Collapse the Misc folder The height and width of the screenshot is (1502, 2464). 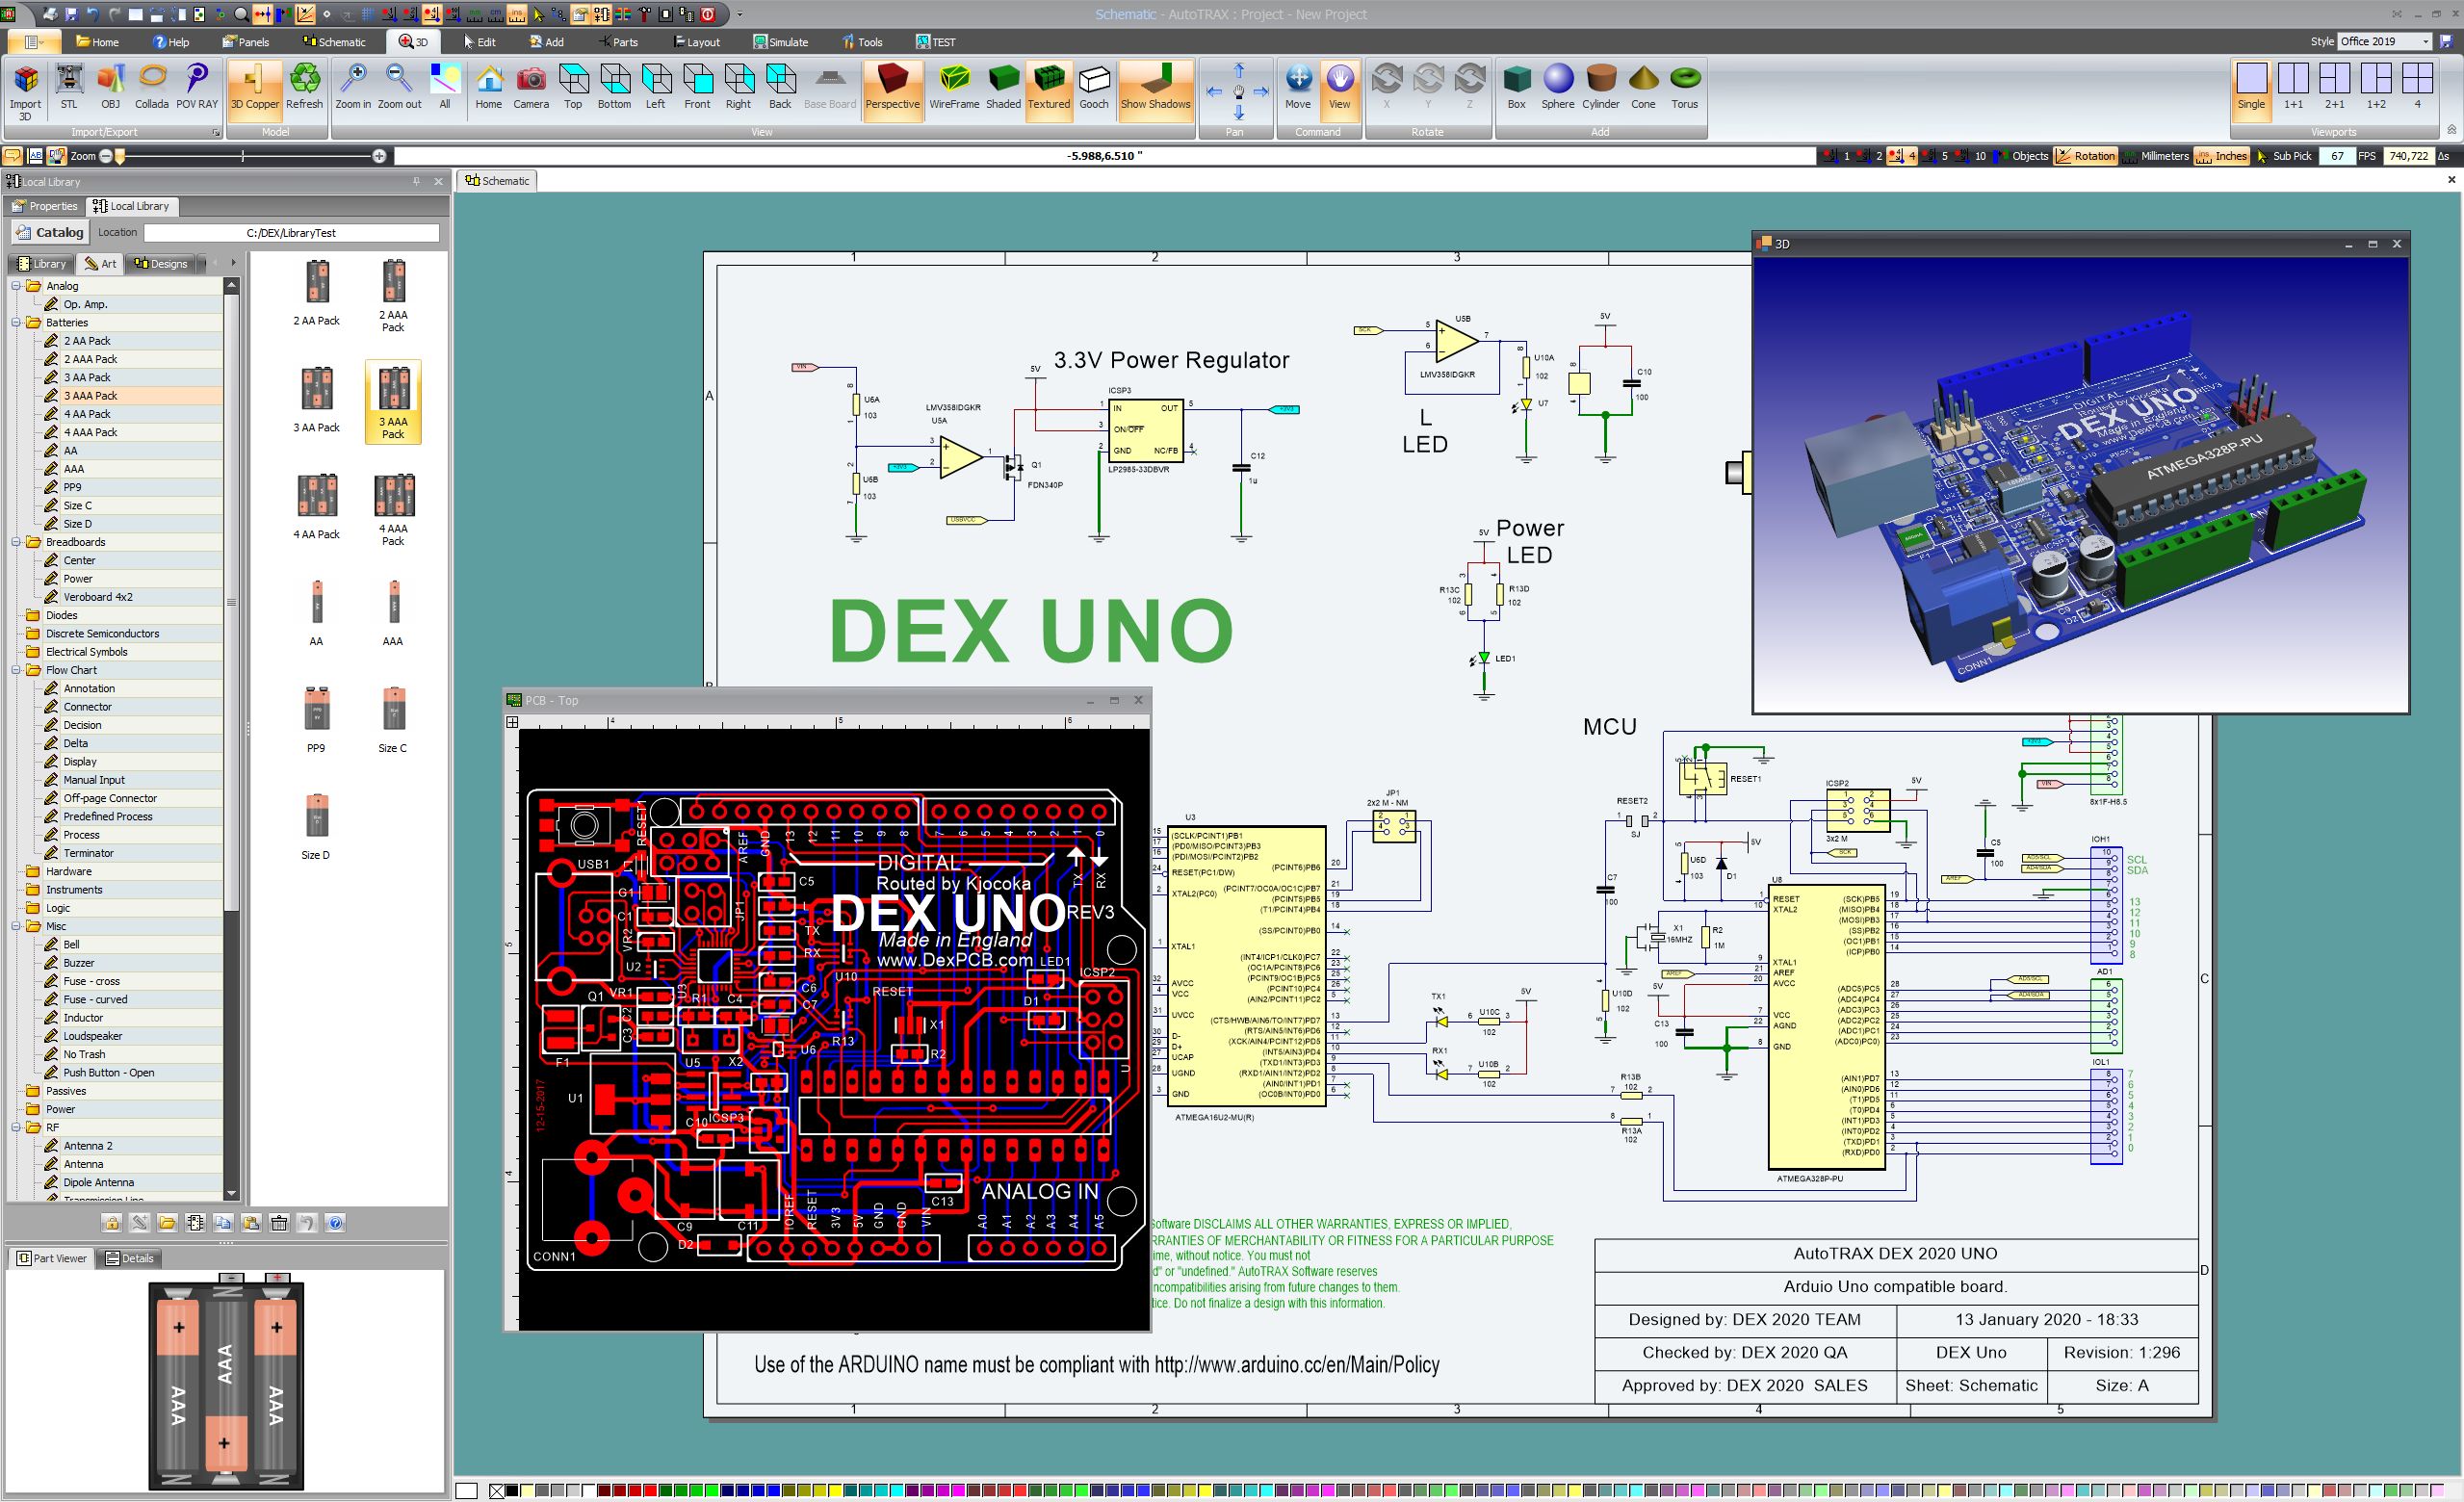[x=16, y=926]
